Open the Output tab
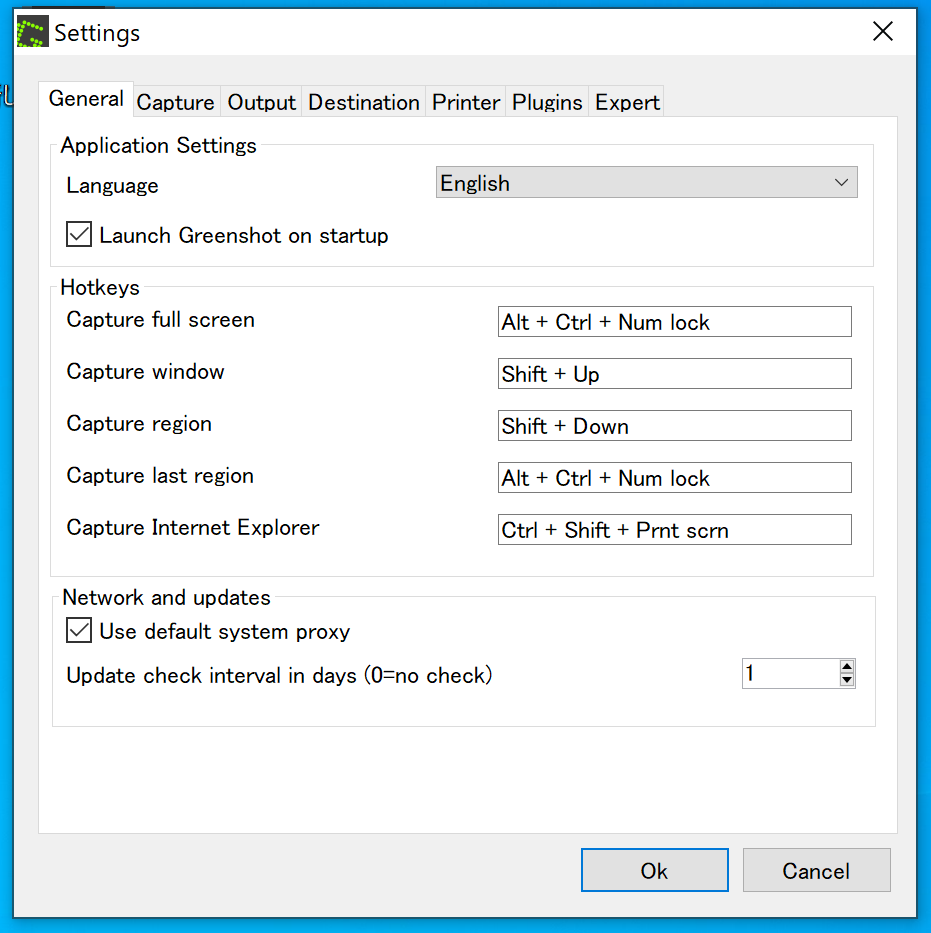This screenshot has height=933, width=931. [262, 102]
